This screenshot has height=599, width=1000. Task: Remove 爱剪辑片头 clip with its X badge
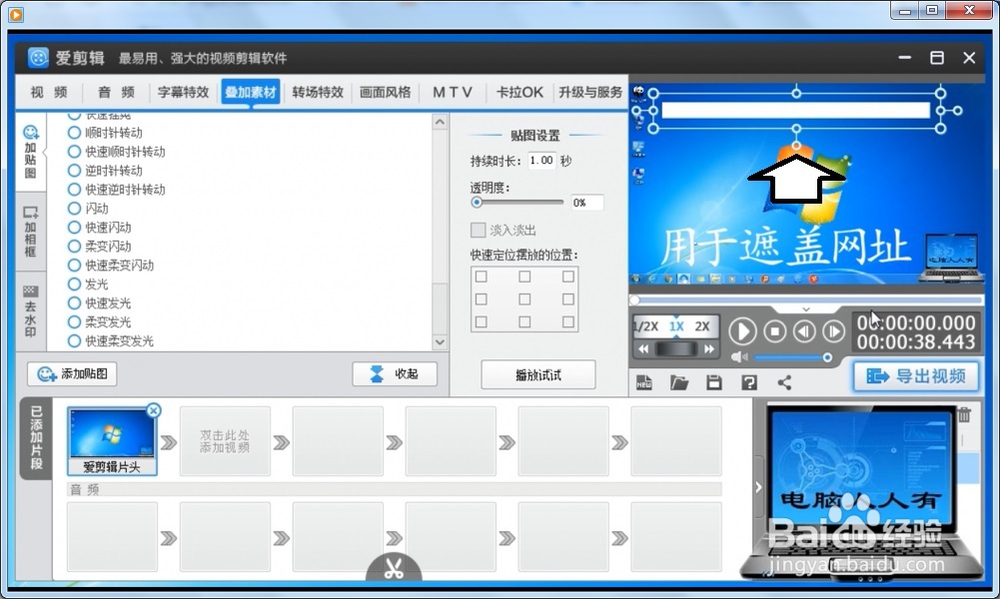(x=153, y=411)
